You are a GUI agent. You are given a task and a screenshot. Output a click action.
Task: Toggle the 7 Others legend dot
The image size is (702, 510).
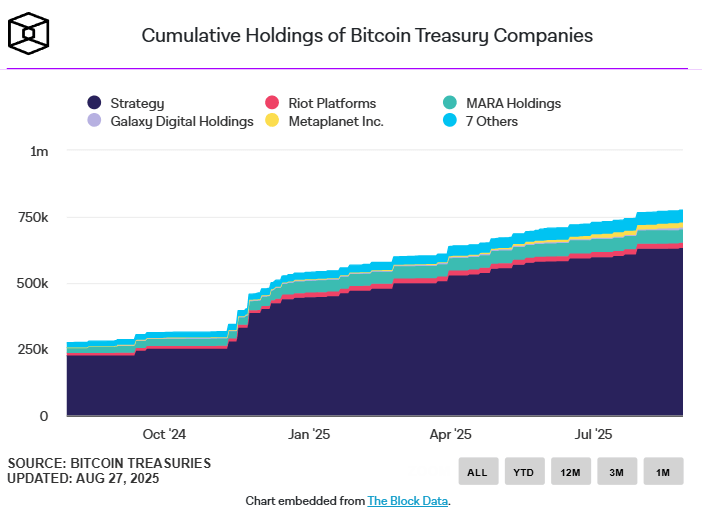click(x=450, y=120)
